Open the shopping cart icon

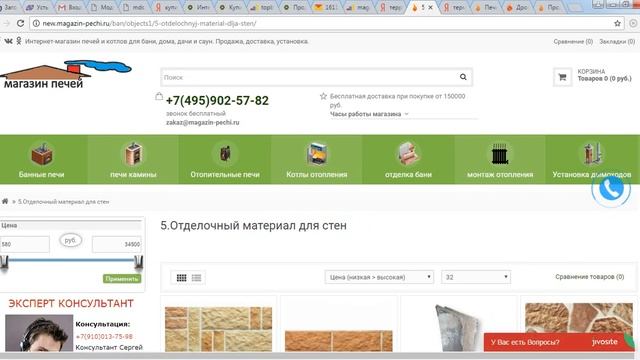[x=562, y=77]
